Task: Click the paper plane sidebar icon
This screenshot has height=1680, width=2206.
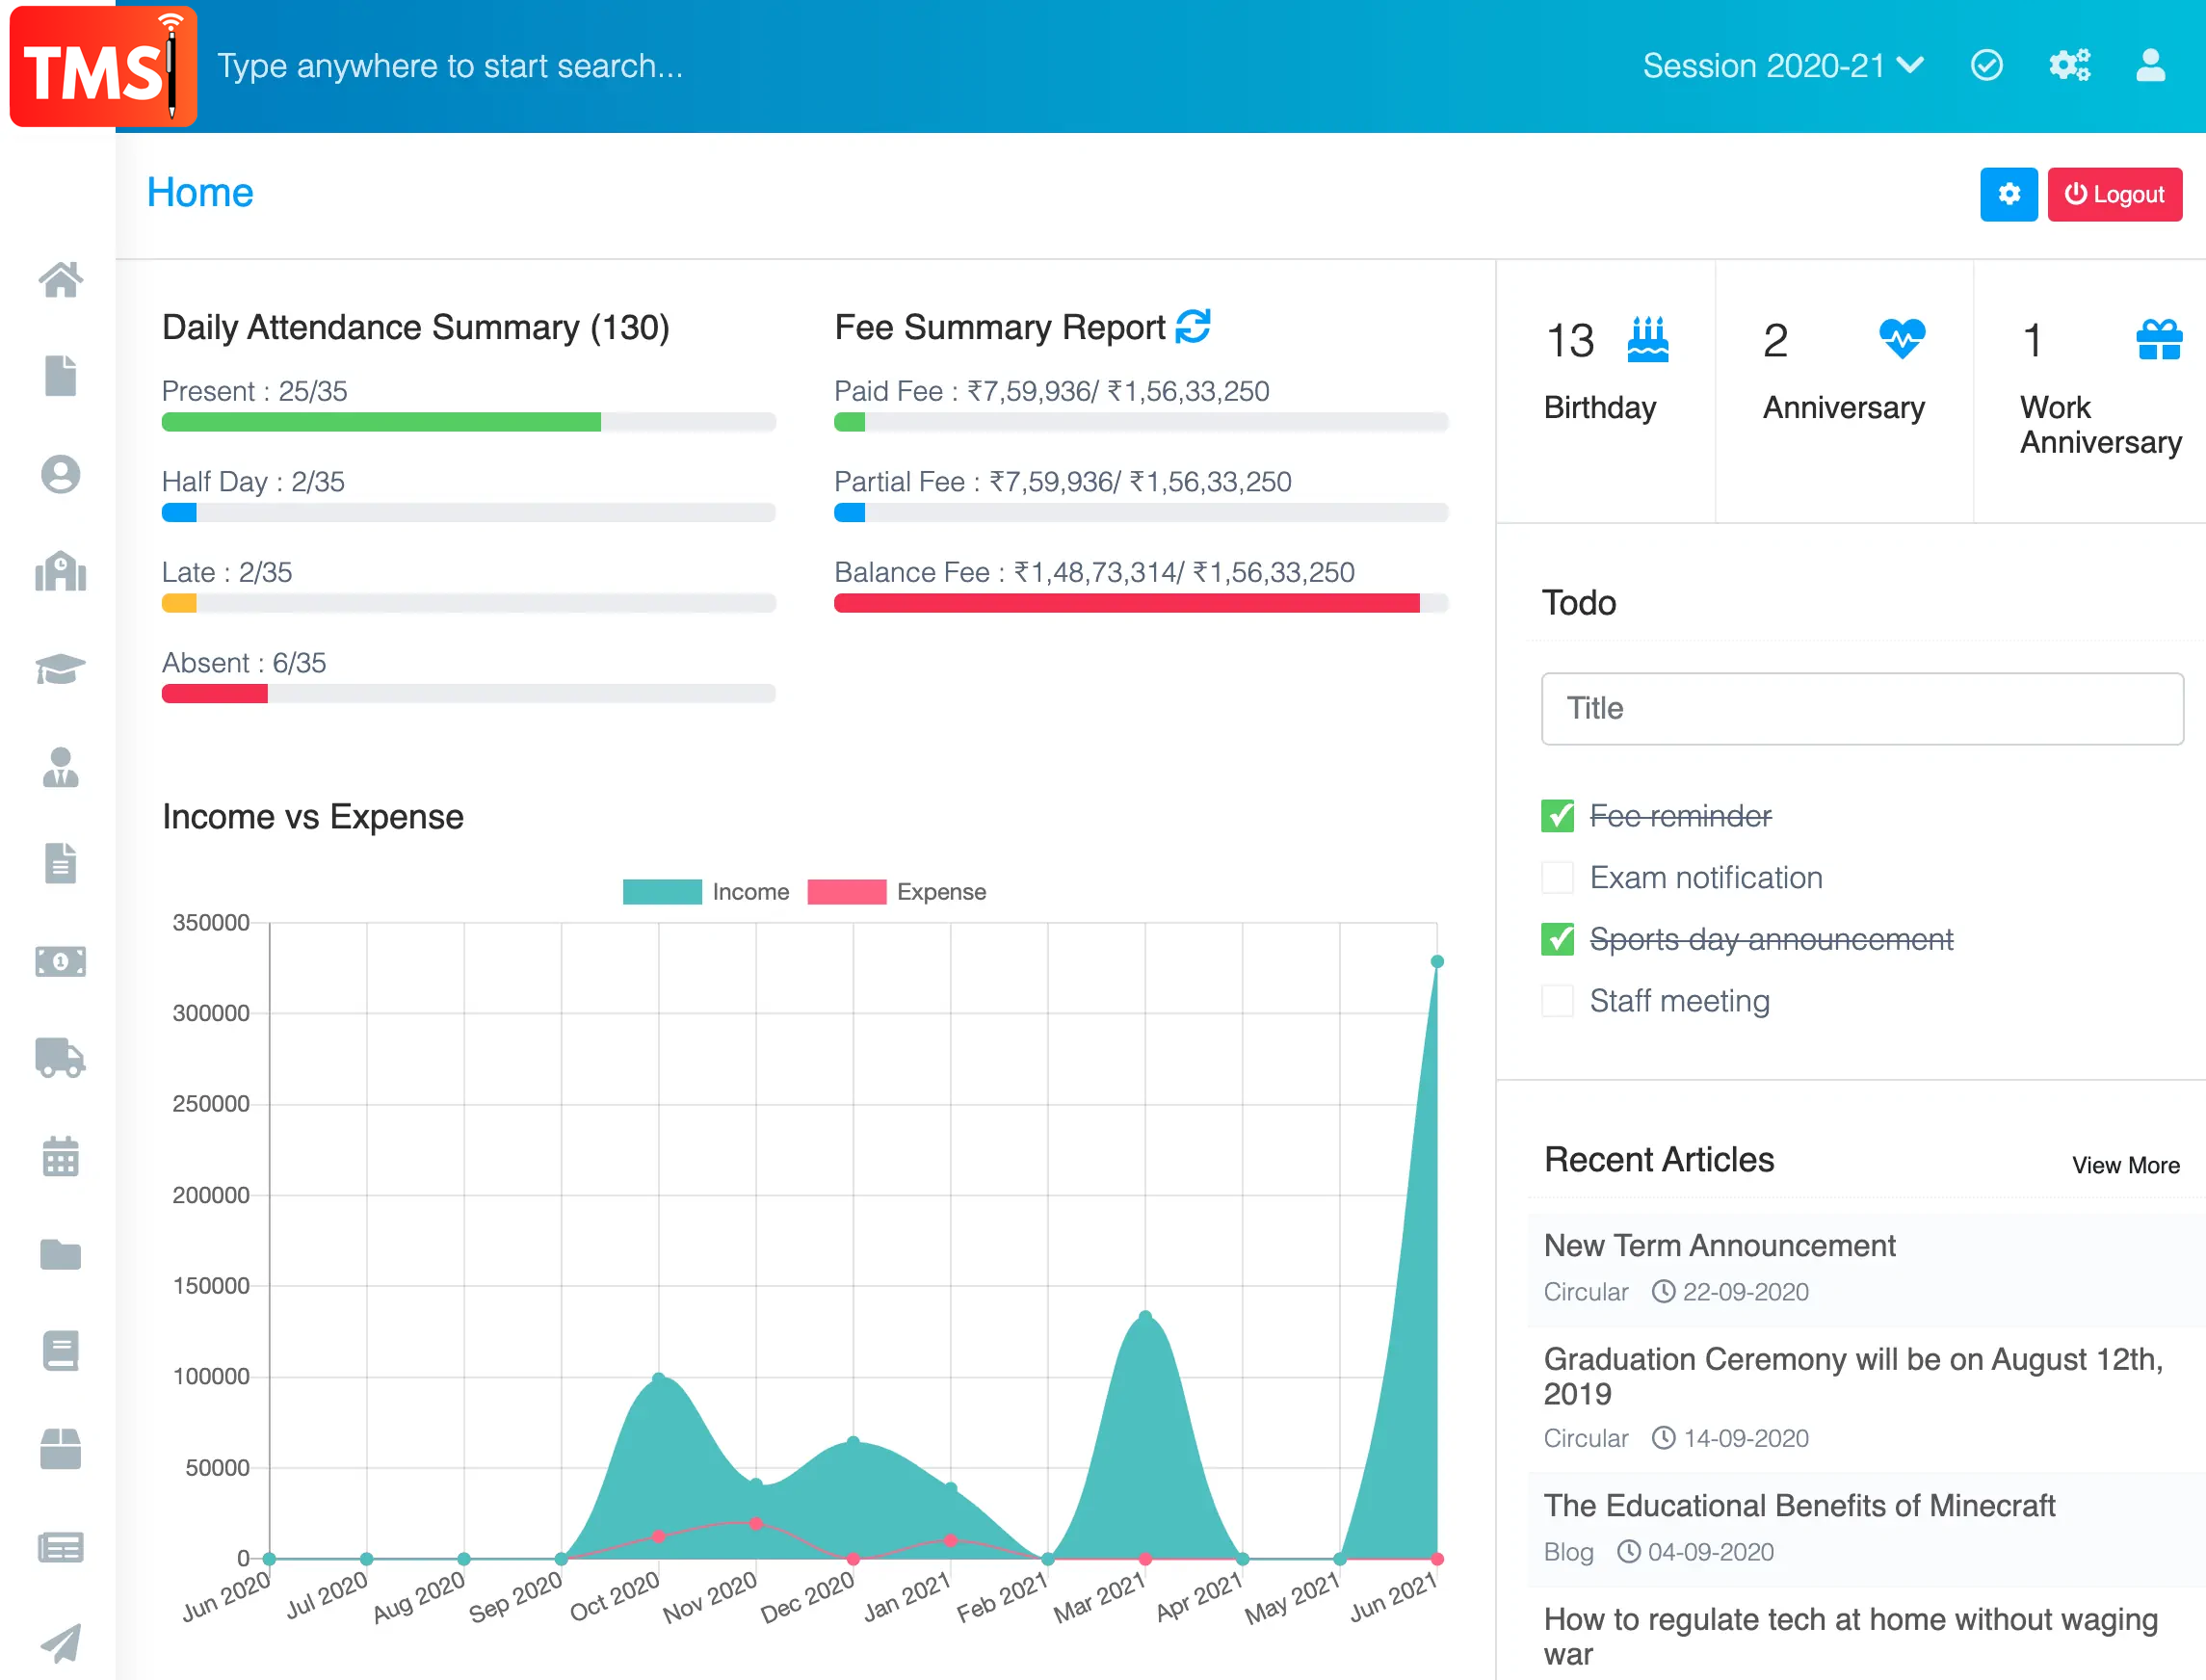Action: [60, 1642]
